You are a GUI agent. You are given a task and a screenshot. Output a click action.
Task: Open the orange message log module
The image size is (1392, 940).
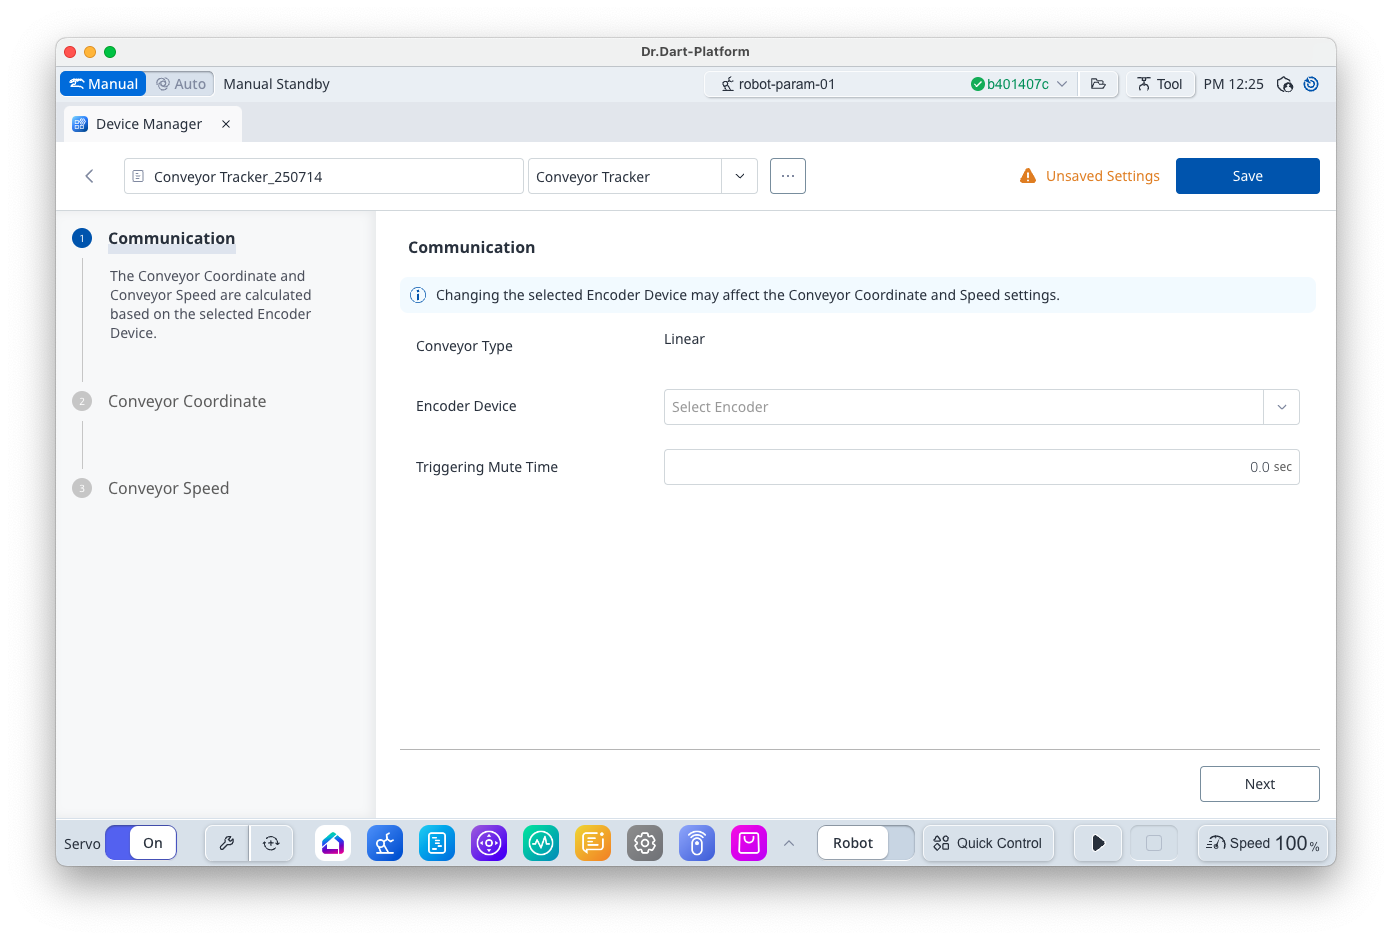(x=593, y=843)
